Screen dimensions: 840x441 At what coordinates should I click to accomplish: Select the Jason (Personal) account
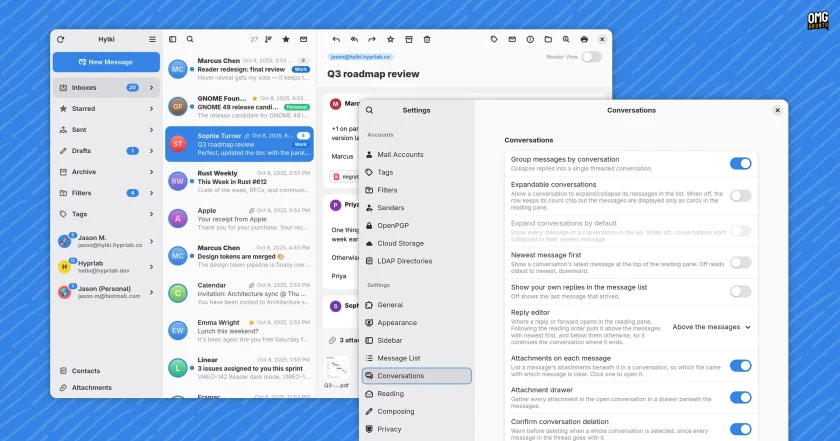click(x=106, y=292)
